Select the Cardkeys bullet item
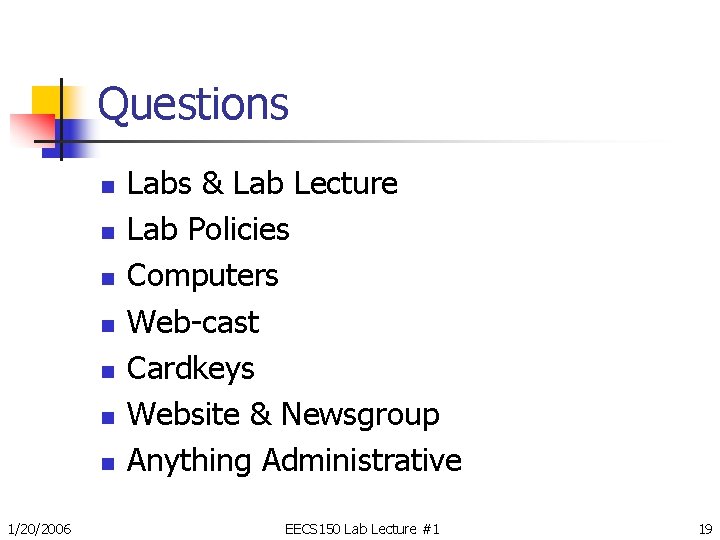Screen dimensions: 720x540 [x=190, y=369]
